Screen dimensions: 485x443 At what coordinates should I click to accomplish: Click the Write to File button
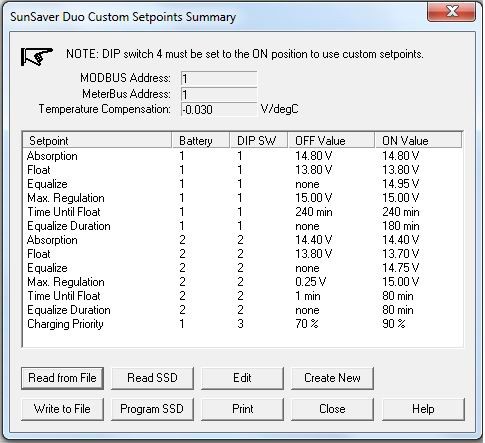coord(62,409)
